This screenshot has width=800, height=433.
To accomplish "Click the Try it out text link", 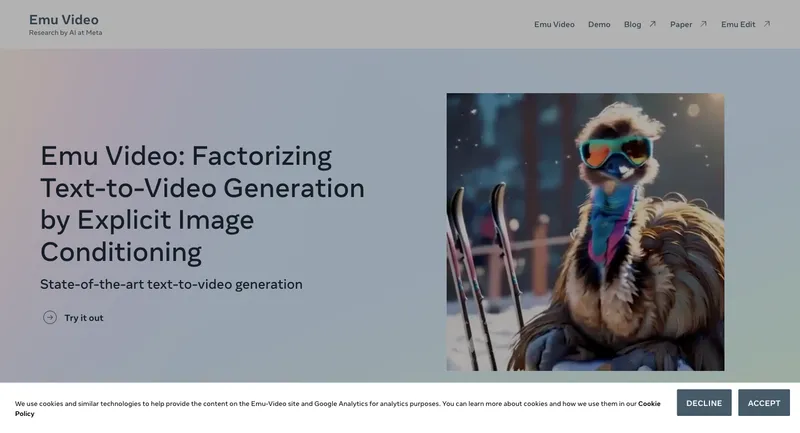I will [x=84, y=318].
